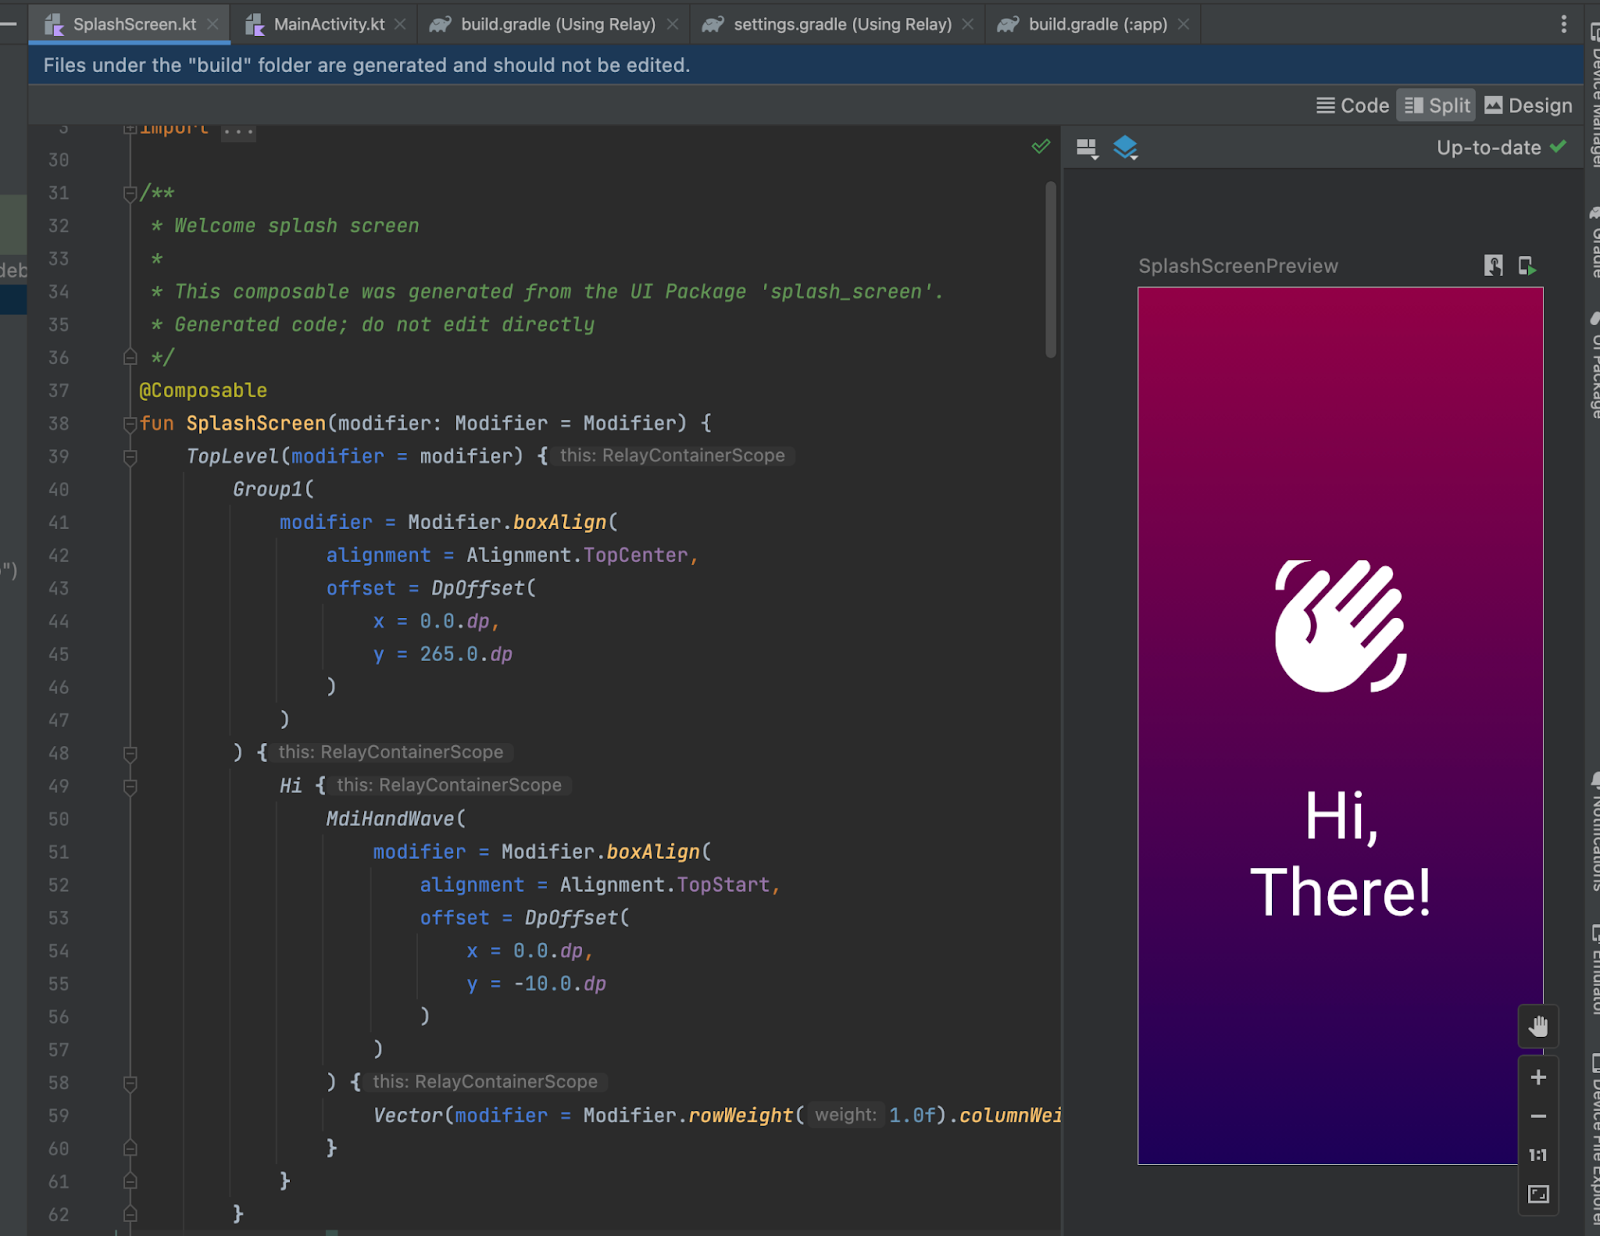Screen dimensions: 1600x1236
Task: Open the preview layers dropdown
Action: [x=1126, y=148]
